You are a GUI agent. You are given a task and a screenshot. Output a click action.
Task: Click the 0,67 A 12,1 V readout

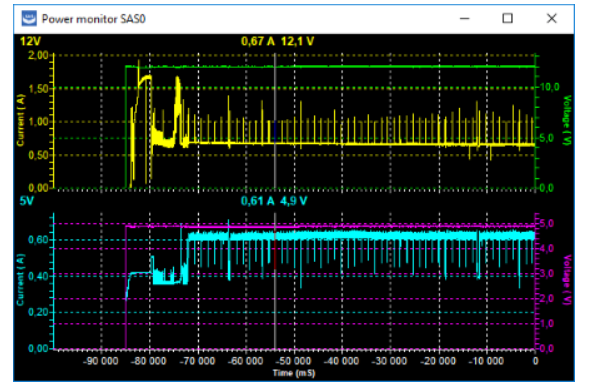(278, 41)
